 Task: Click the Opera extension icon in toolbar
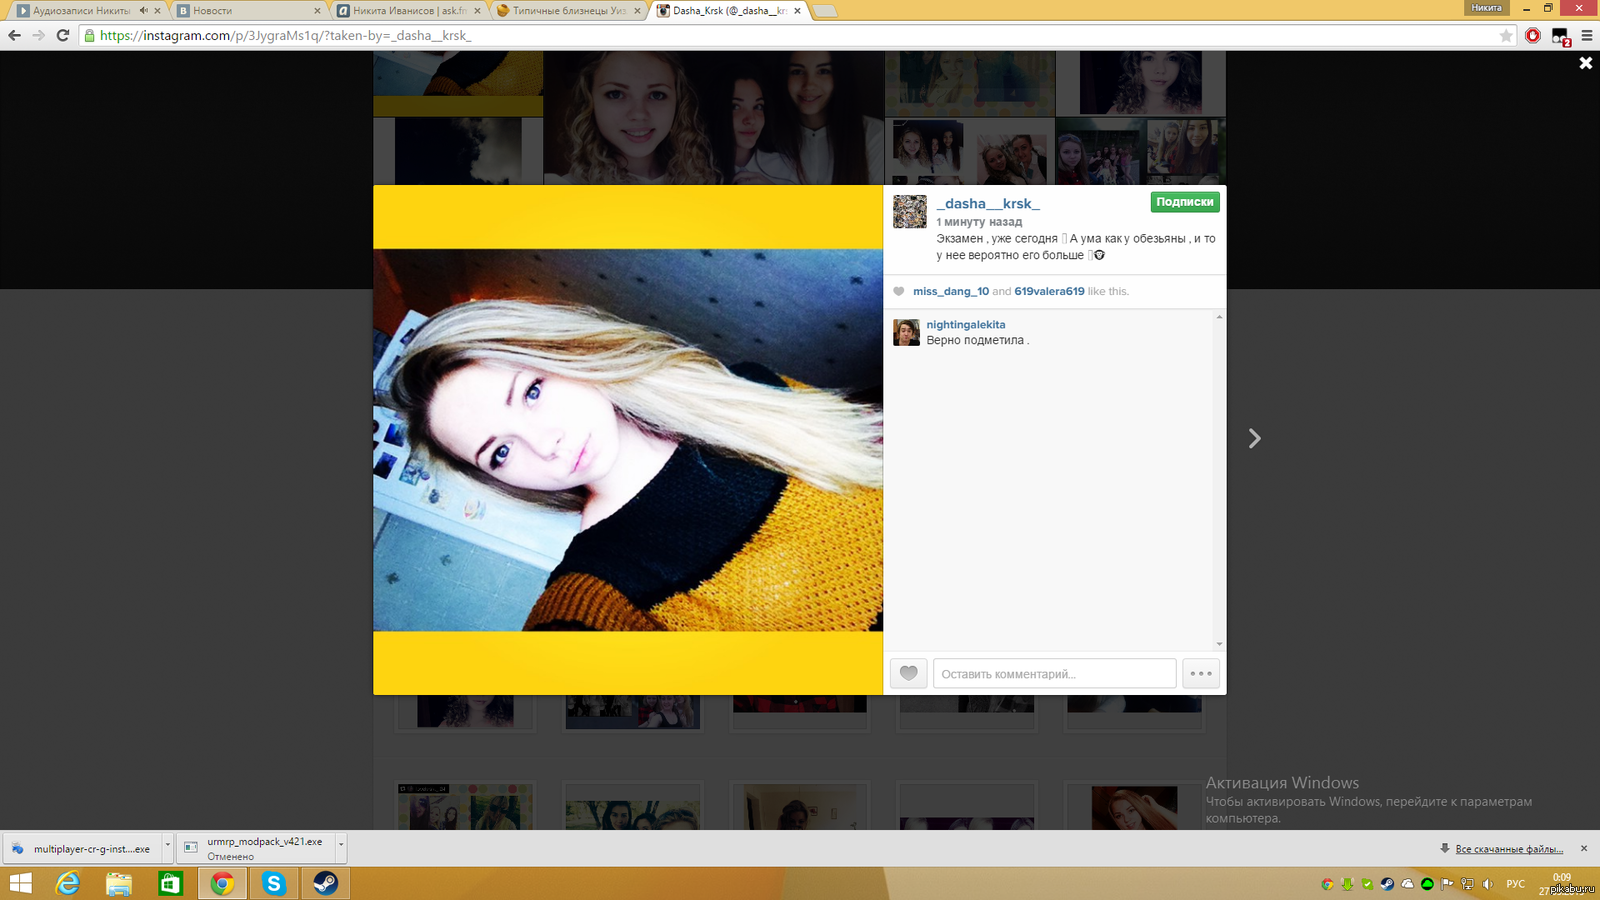(x=1533, y=36)
